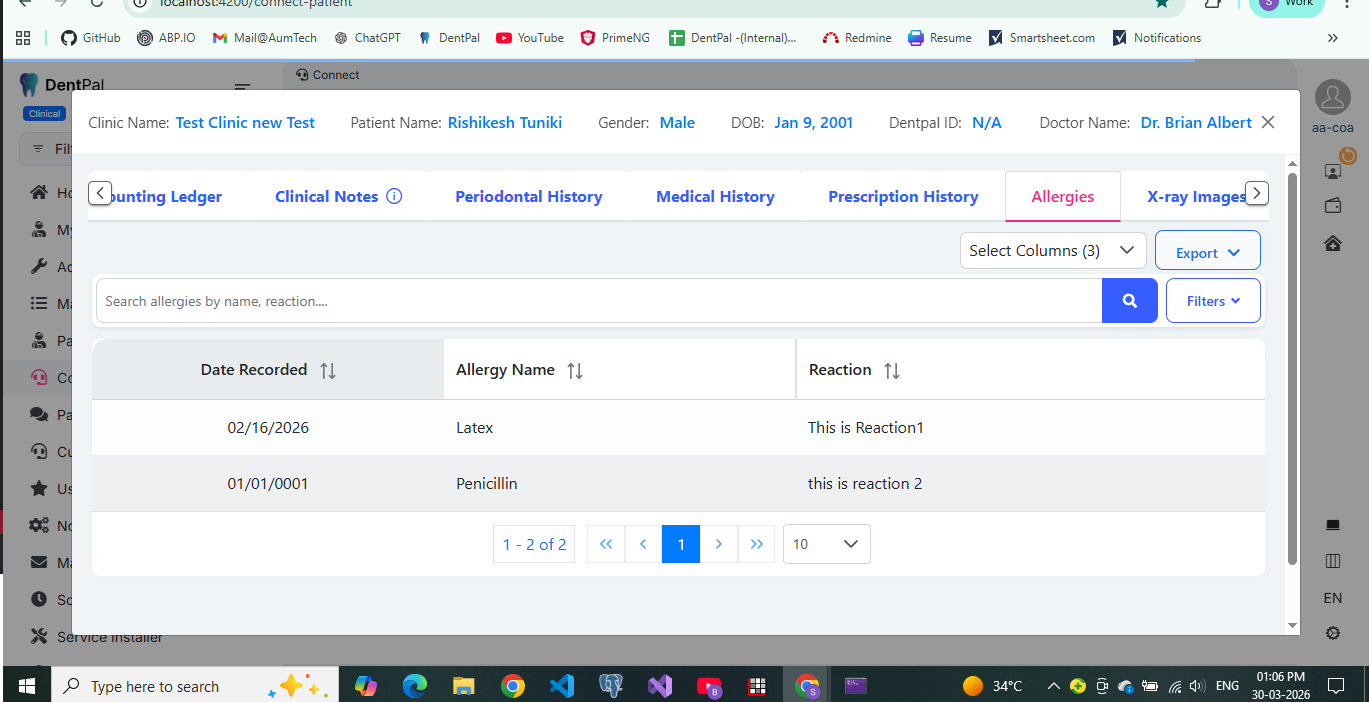Sort by Reaction column arrows
Image resolution: width=1369 pixels, height=702 pixels.
(x=892, y=370)
